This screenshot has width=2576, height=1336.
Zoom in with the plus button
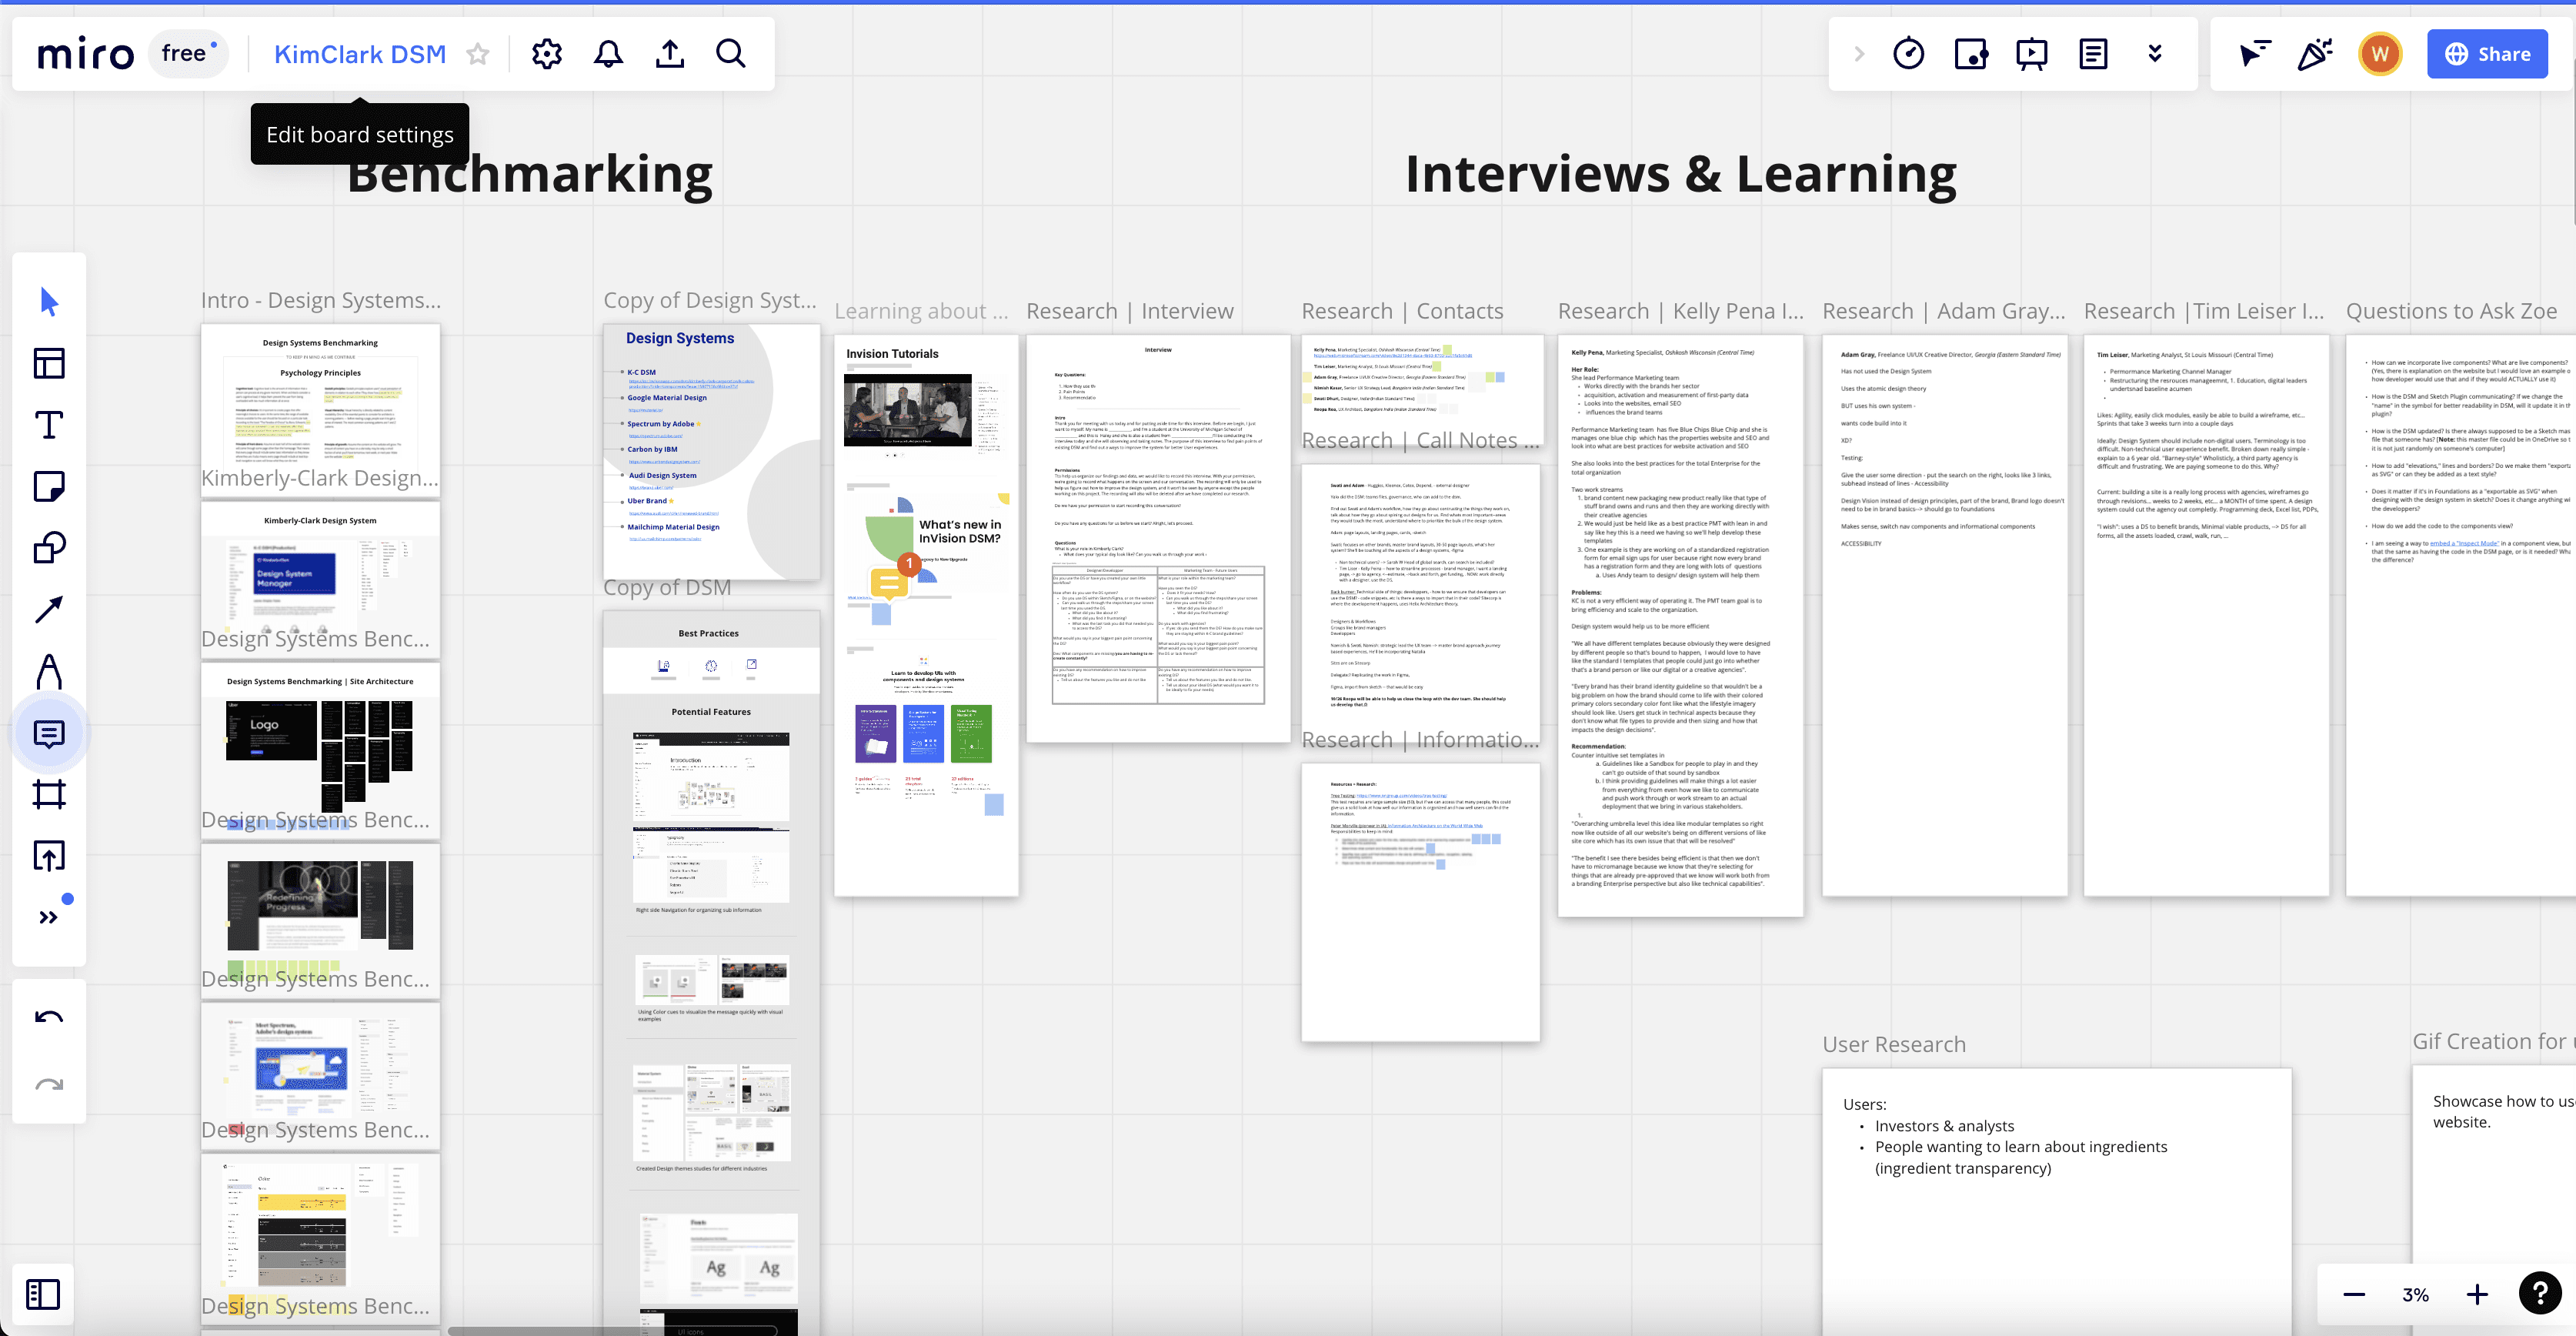click(2477, 1295)
